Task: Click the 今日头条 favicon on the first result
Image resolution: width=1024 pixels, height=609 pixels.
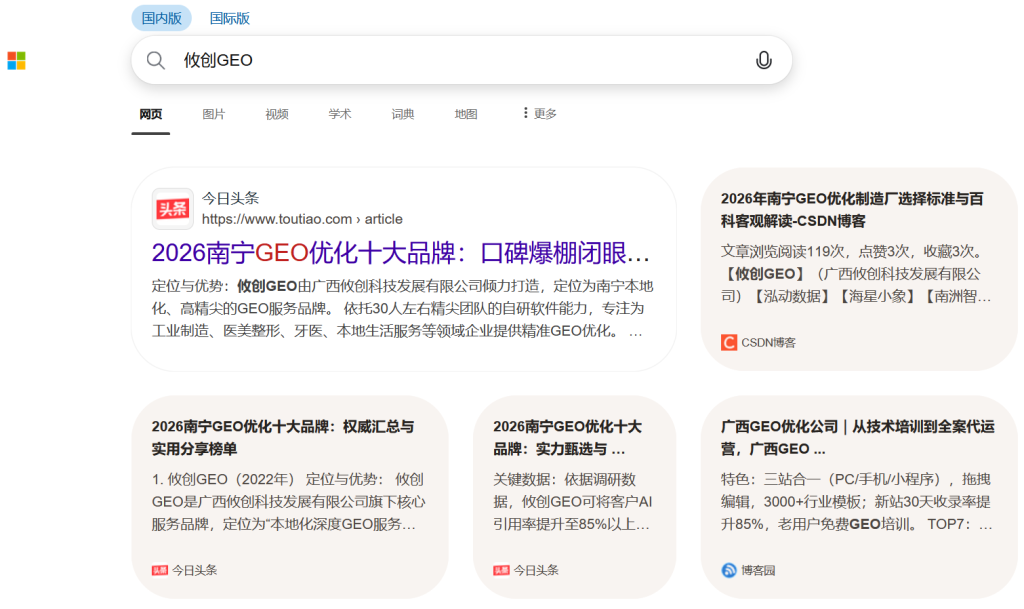Action: [172, 209]
